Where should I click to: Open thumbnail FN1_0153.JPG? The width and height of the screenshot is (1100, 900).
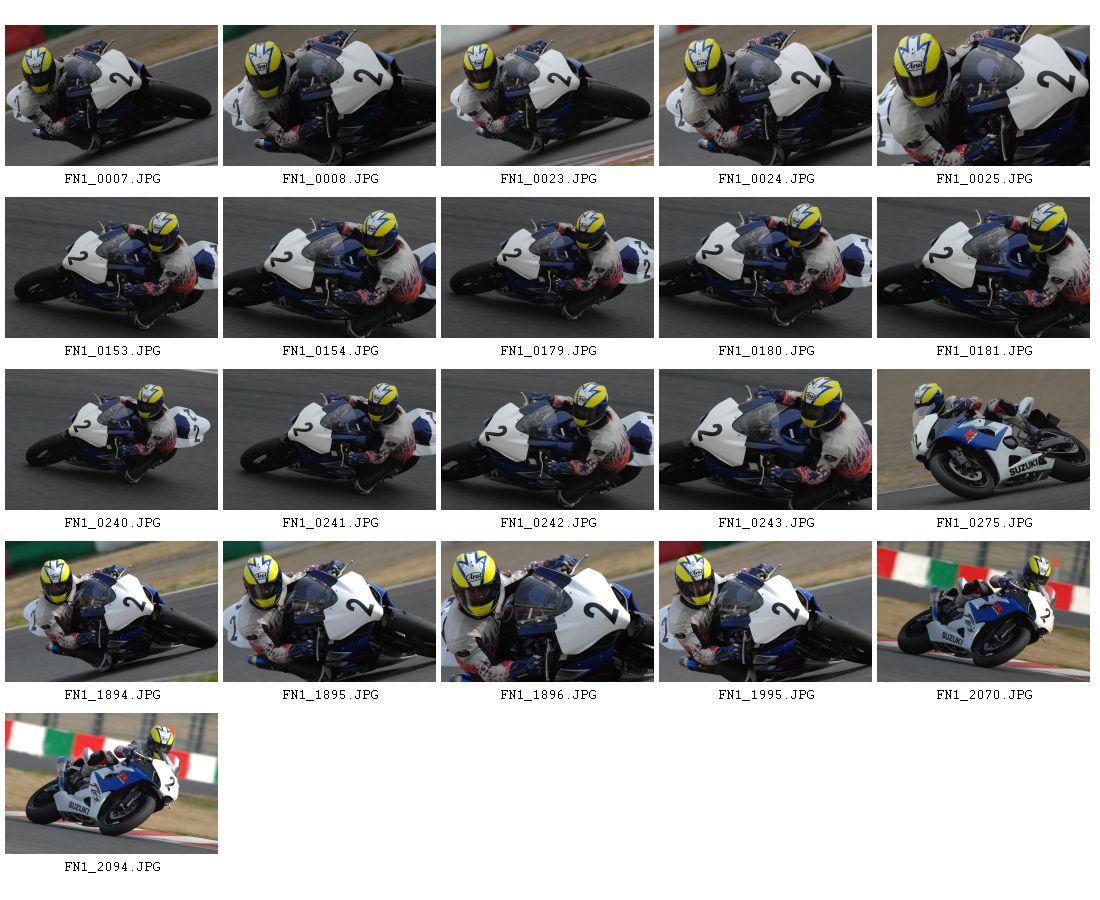112,267
